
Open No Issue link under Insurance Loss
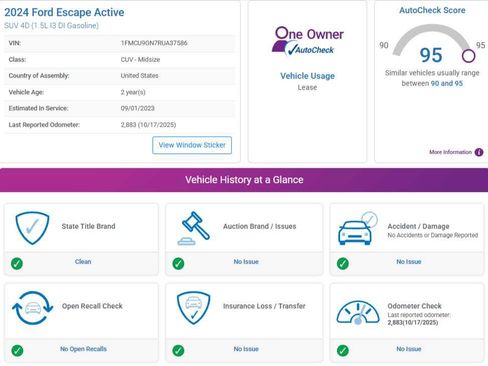246,349
